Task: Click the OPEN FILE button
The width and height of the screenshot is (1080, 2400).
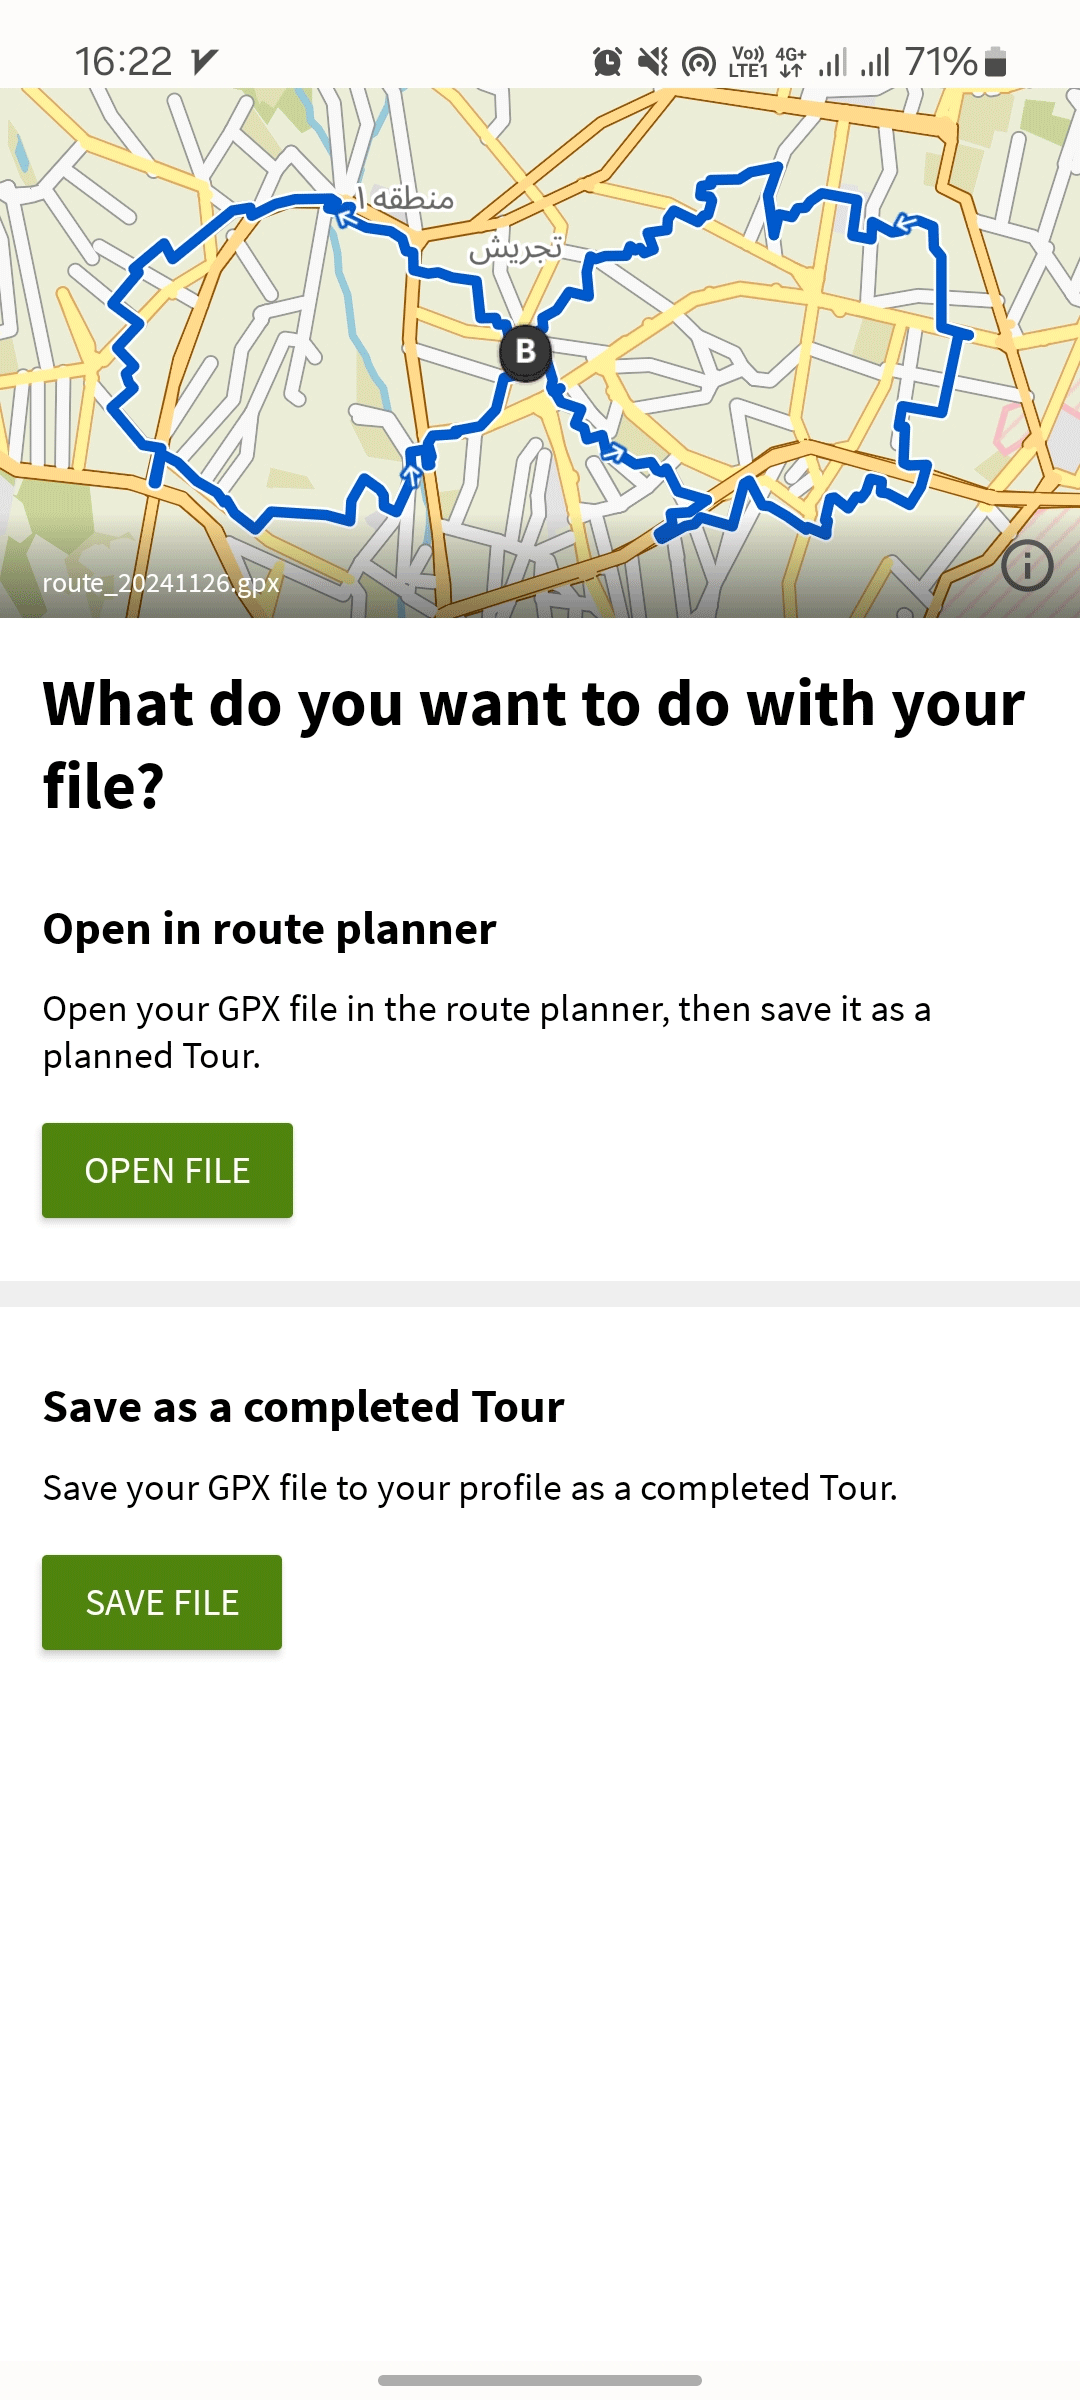Action: coord(167,1170)
